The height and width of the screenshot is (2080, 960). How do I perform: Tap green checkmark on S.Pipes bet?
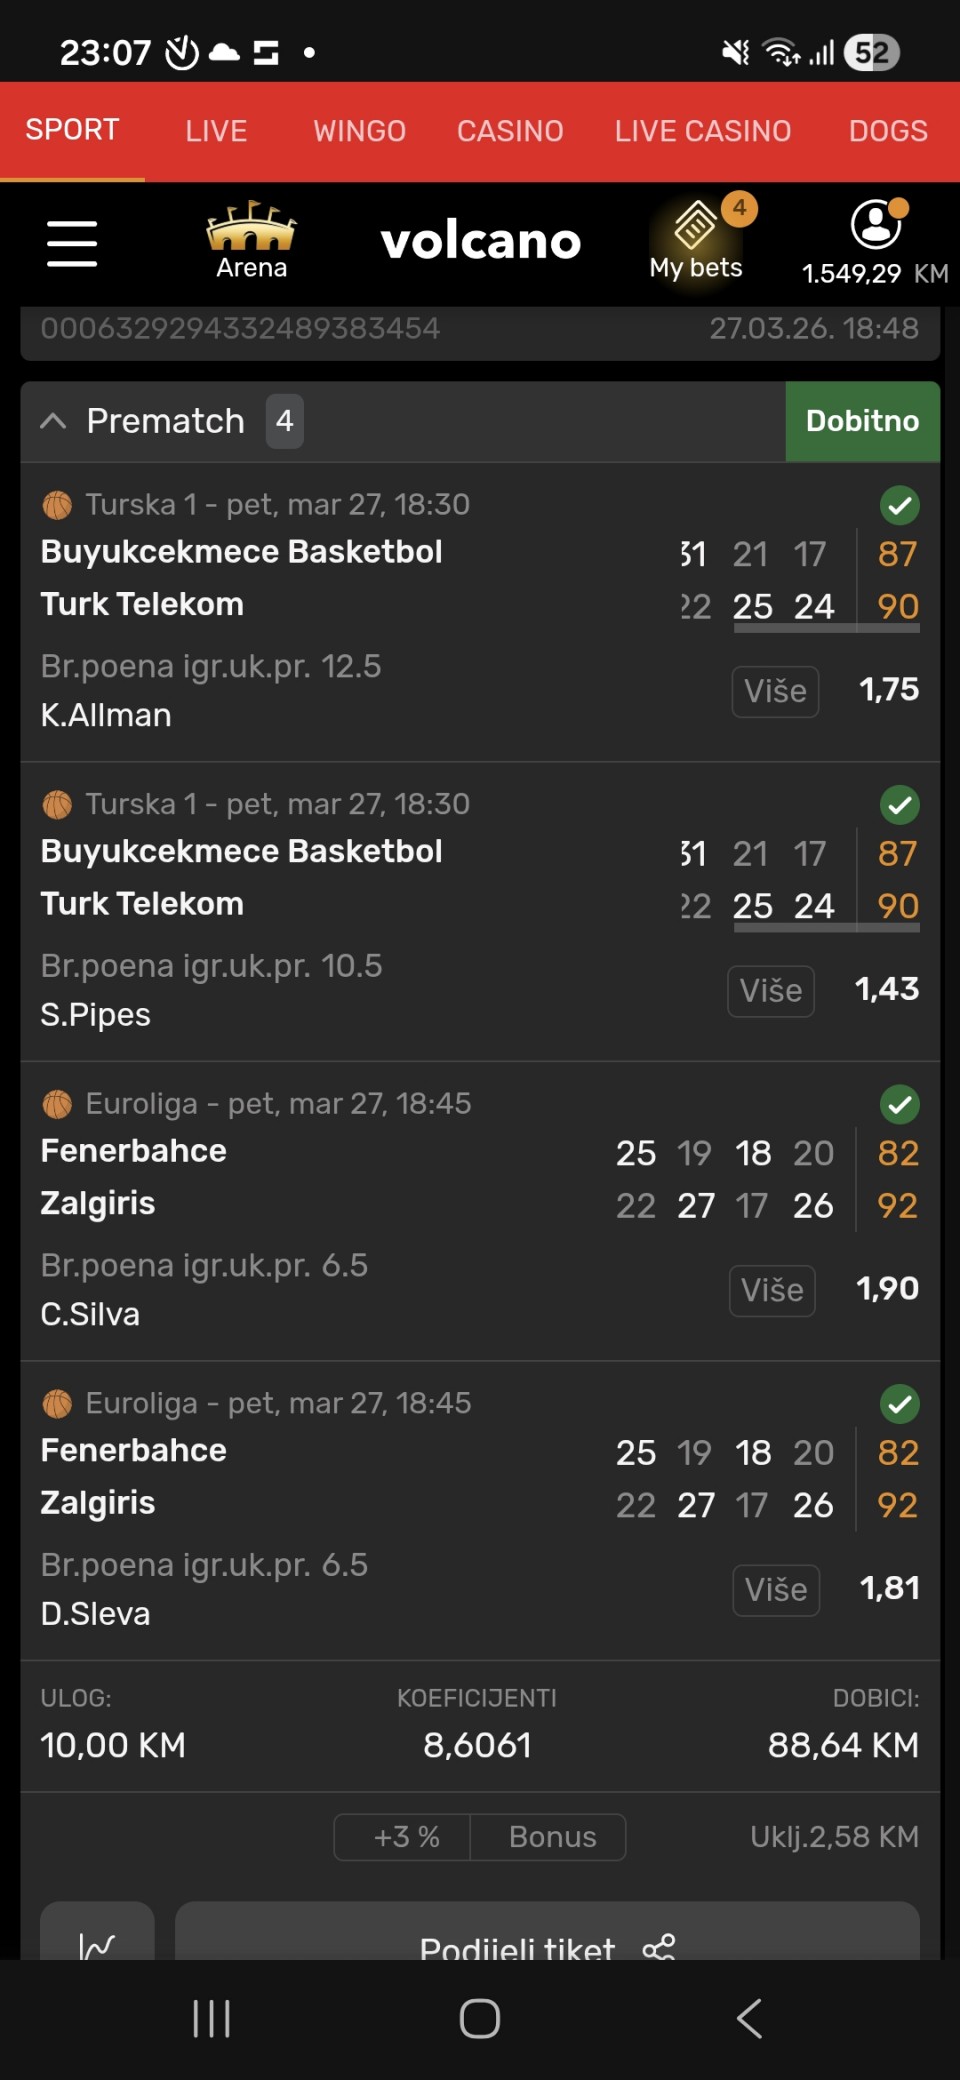899,805
